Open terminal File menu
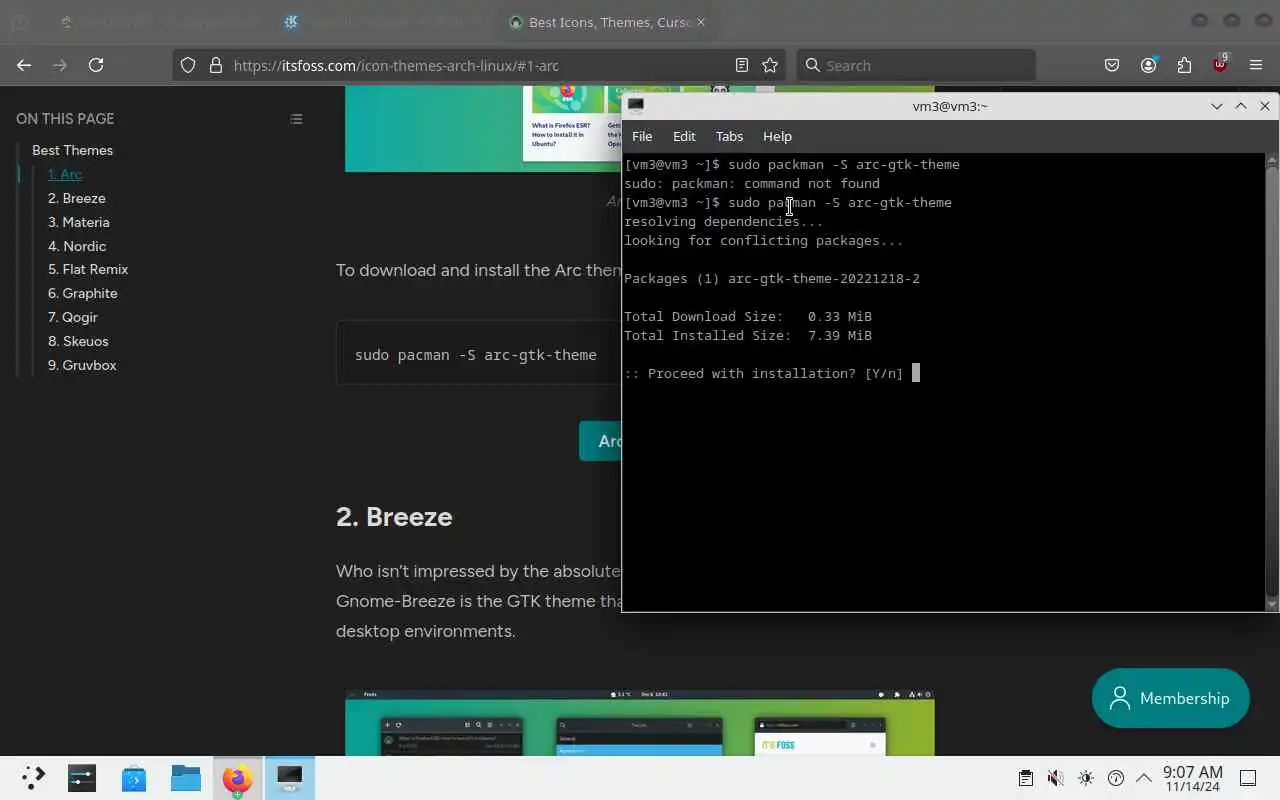 click(x=642, y=136)
